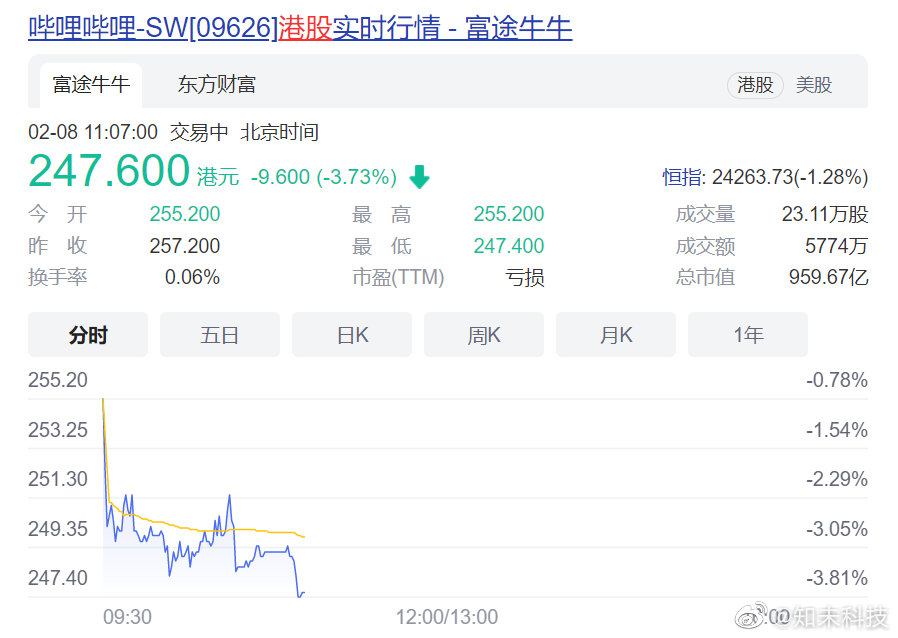Select the 富途牛牛 source tab

[91, 85]
